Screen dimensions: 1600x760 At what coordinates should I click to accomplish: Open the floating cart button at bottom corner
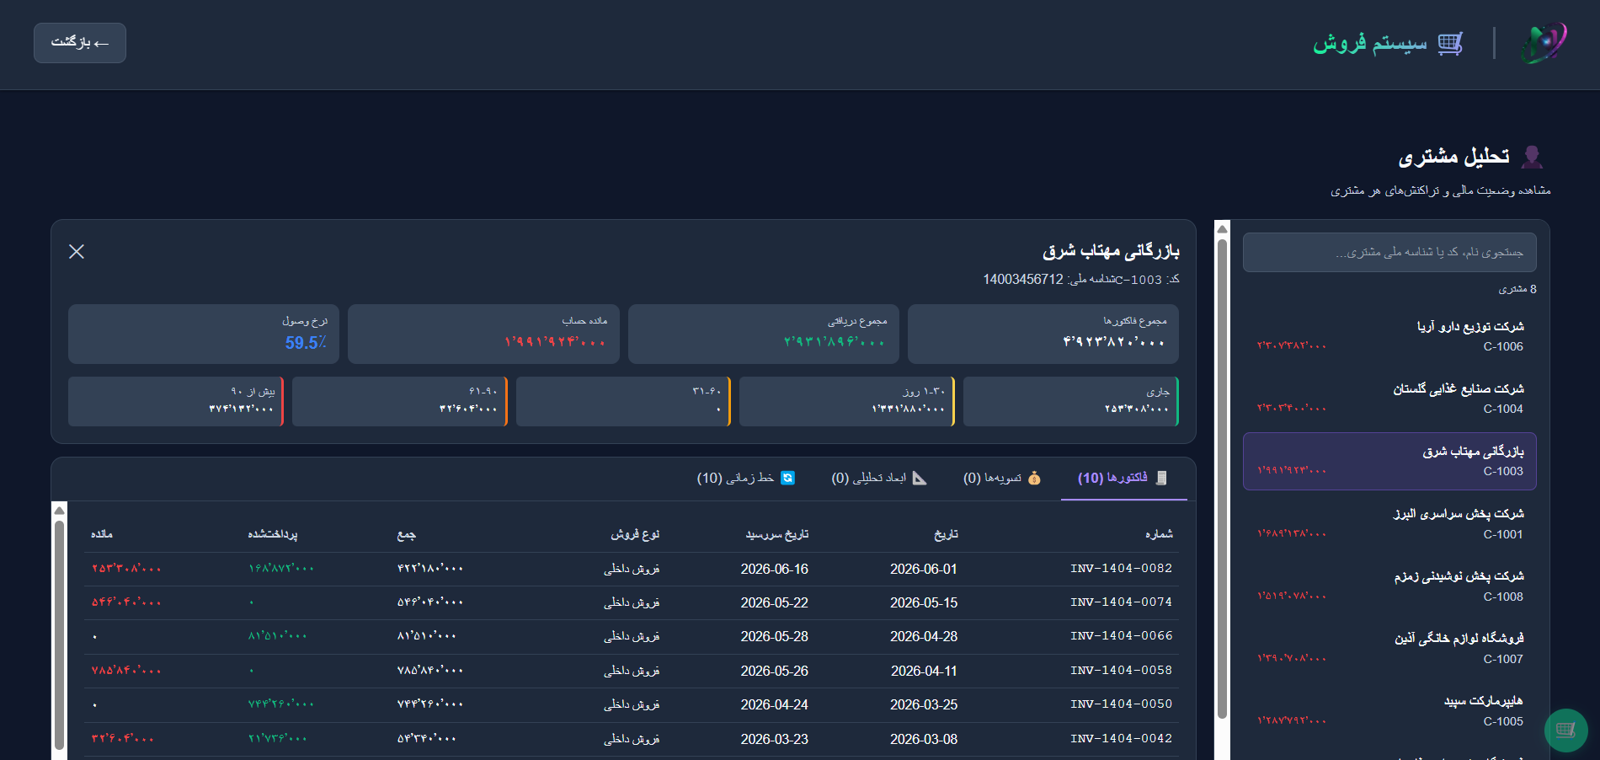[x=1566, y=730]
